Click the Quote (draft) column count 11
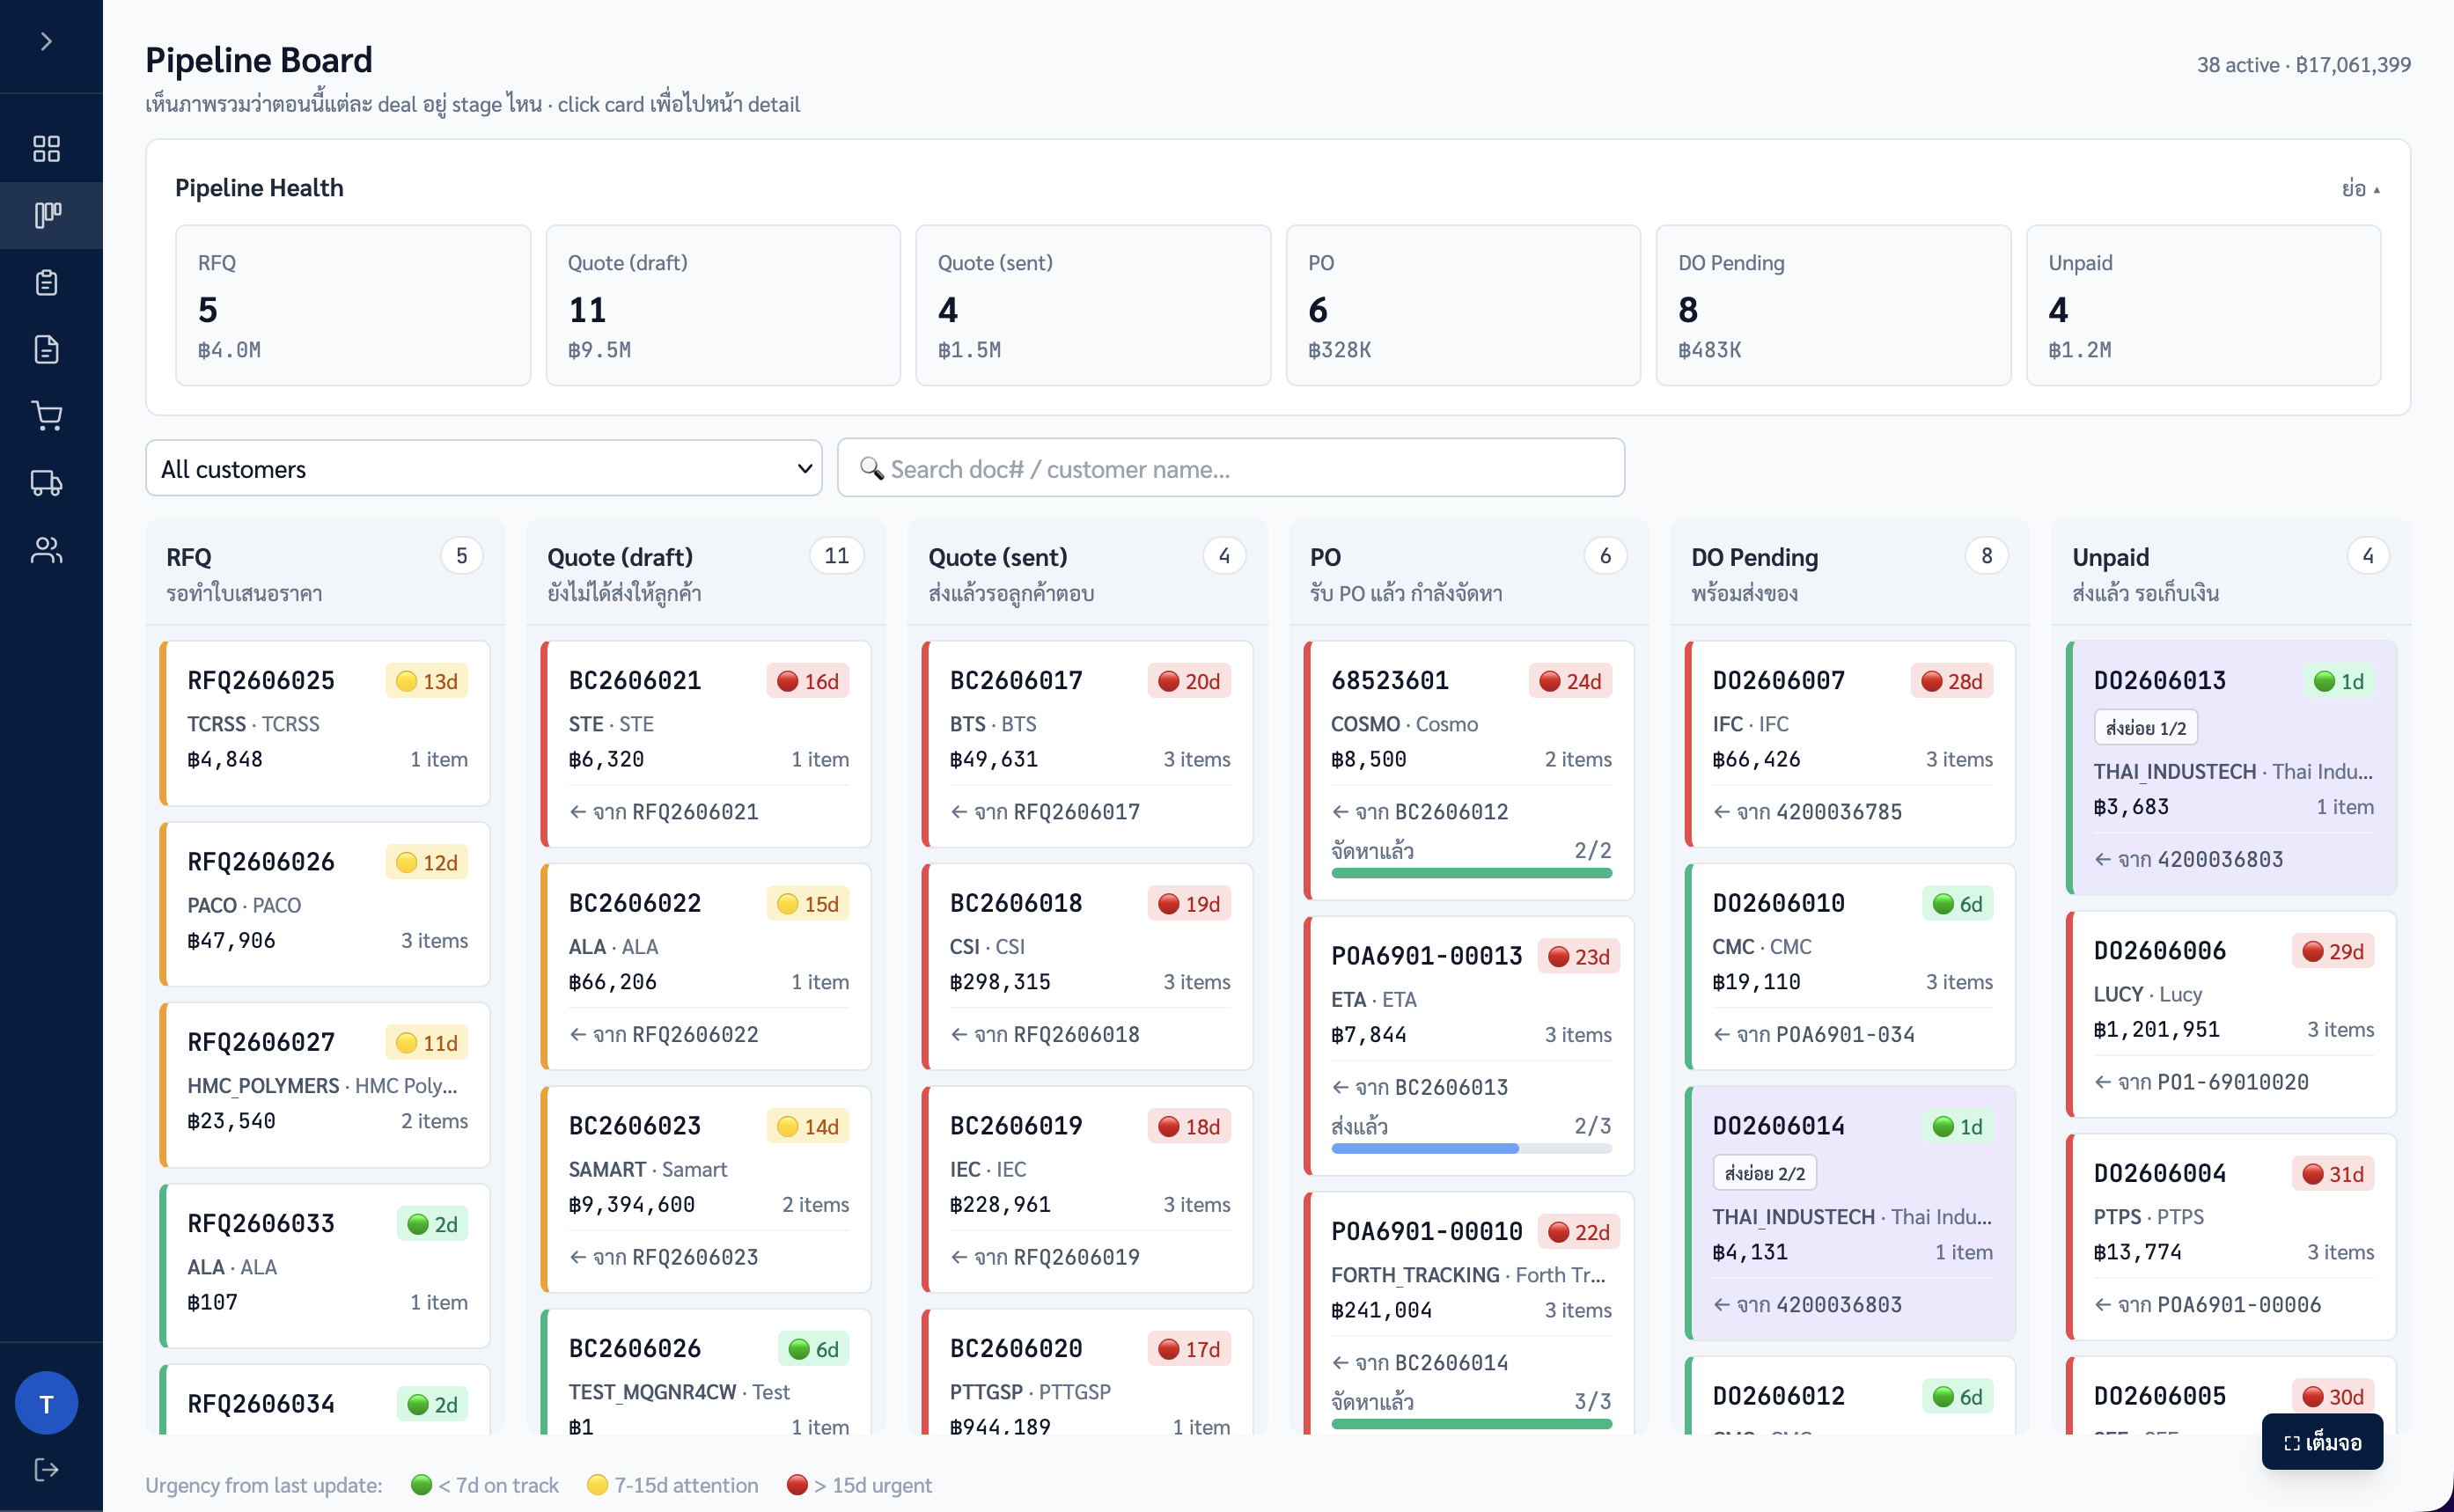Screen dimensions: 2454x1512 [836, 556]
